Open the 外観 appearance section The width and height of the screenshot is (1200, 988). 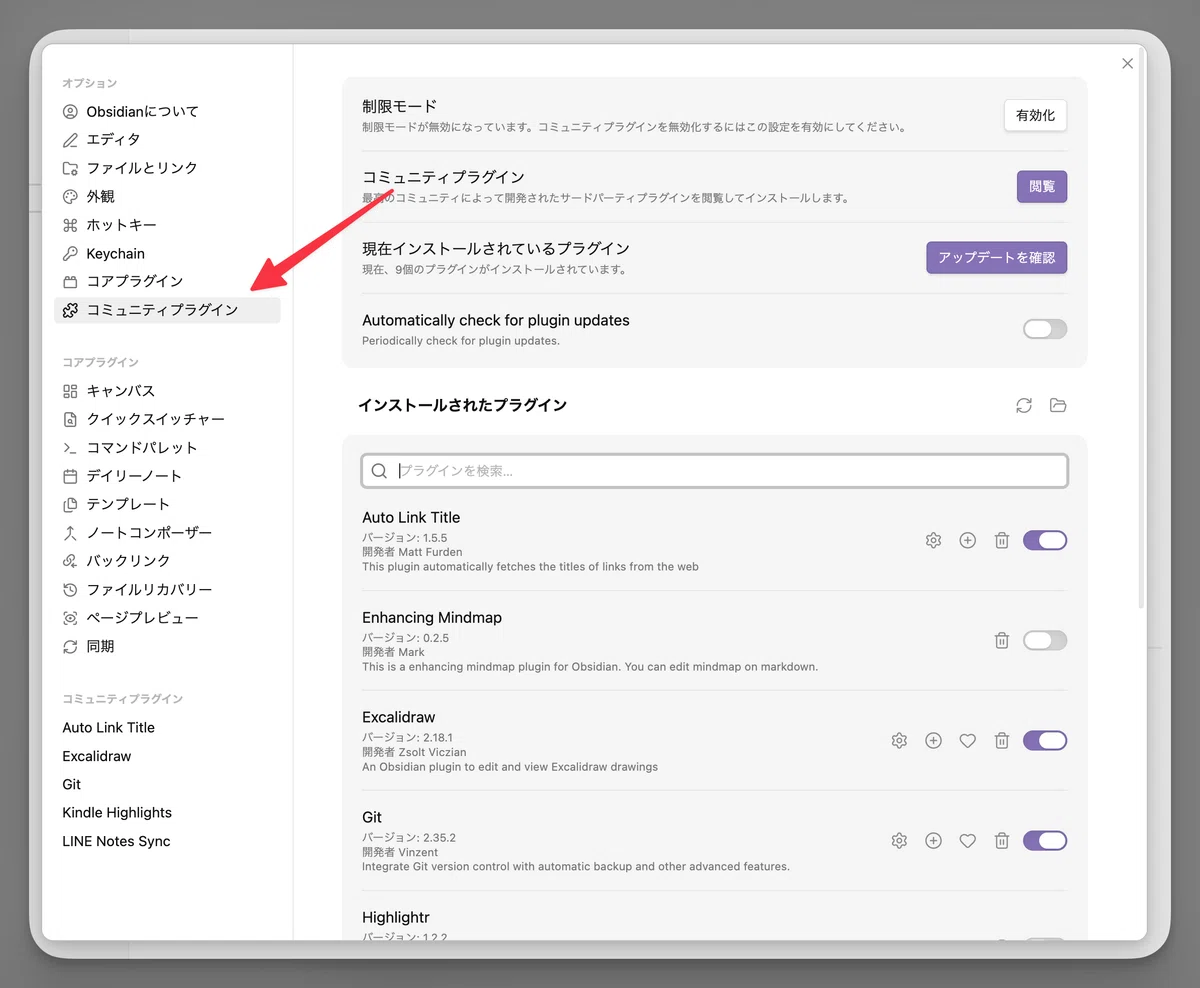(x=167, y=196)
